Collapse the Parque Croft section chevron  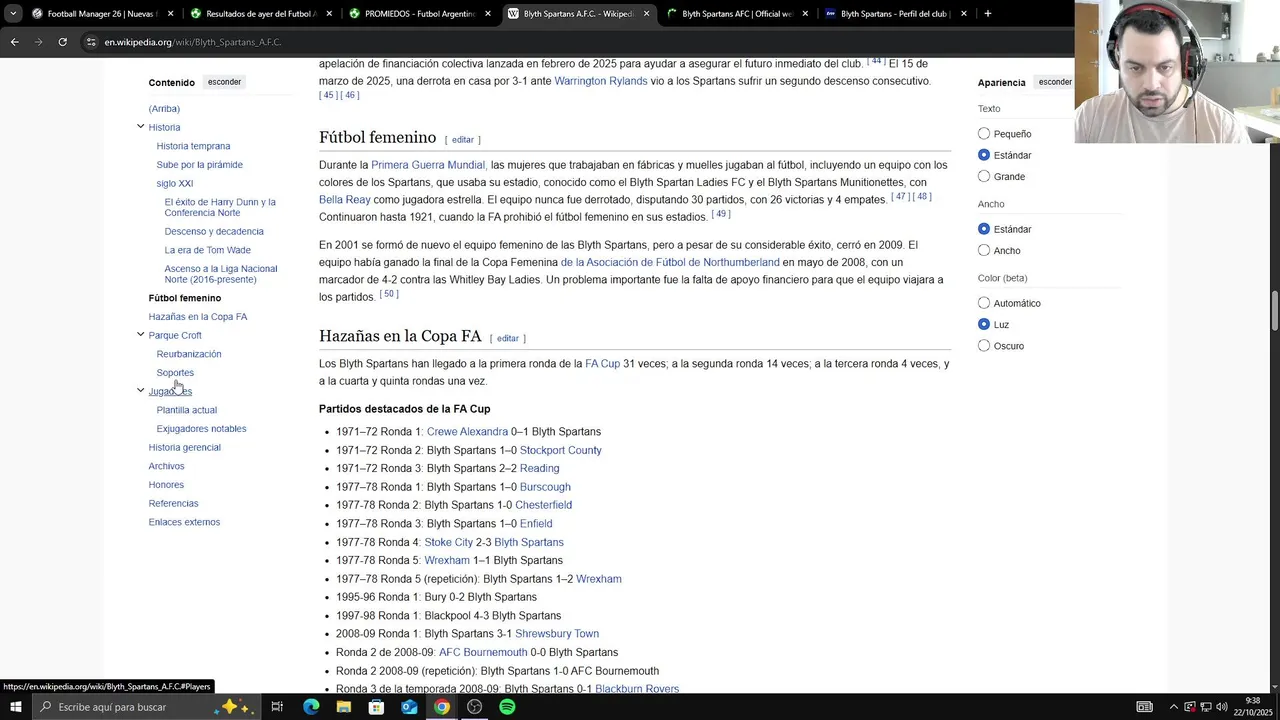coord(140,334)
